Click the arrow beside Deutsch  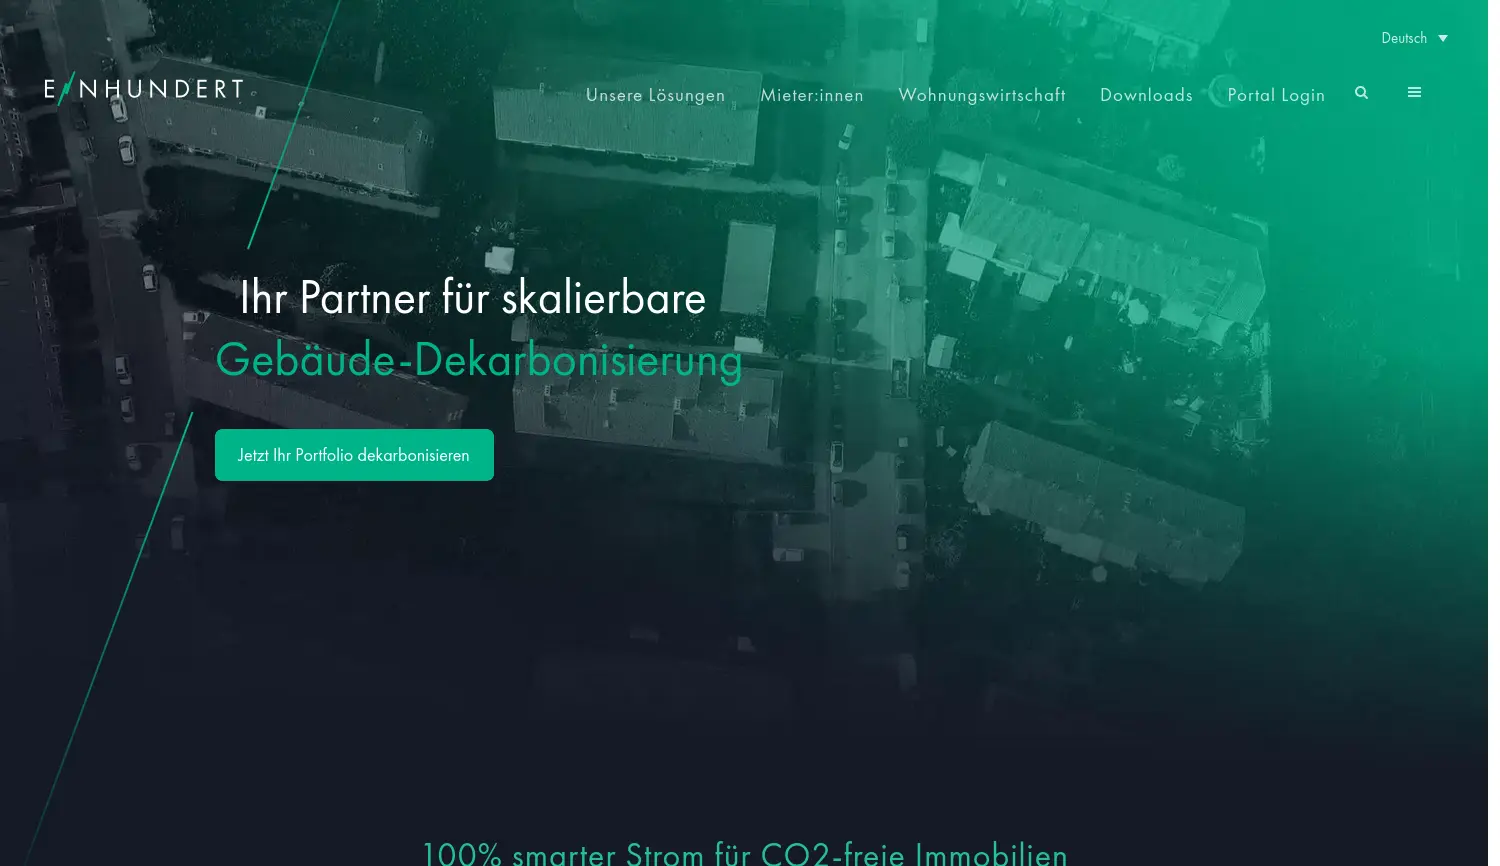click(x=1443, y=38)
